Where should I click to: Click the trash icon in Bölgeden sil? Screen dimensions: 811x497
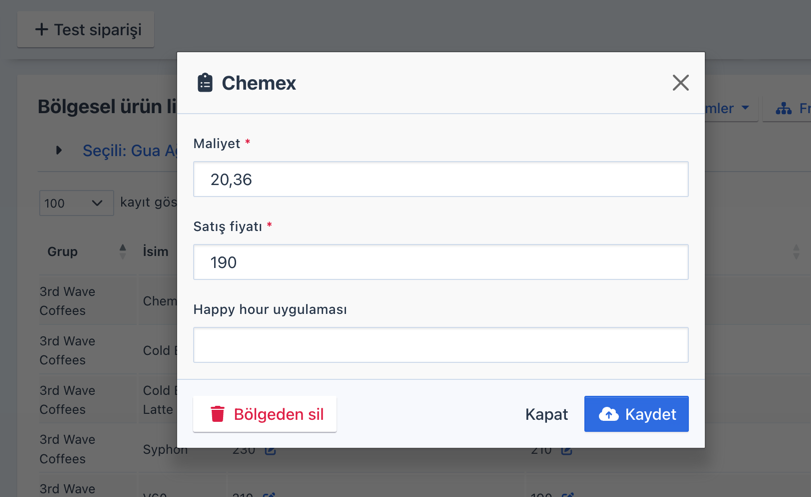(x=217, y=414)
